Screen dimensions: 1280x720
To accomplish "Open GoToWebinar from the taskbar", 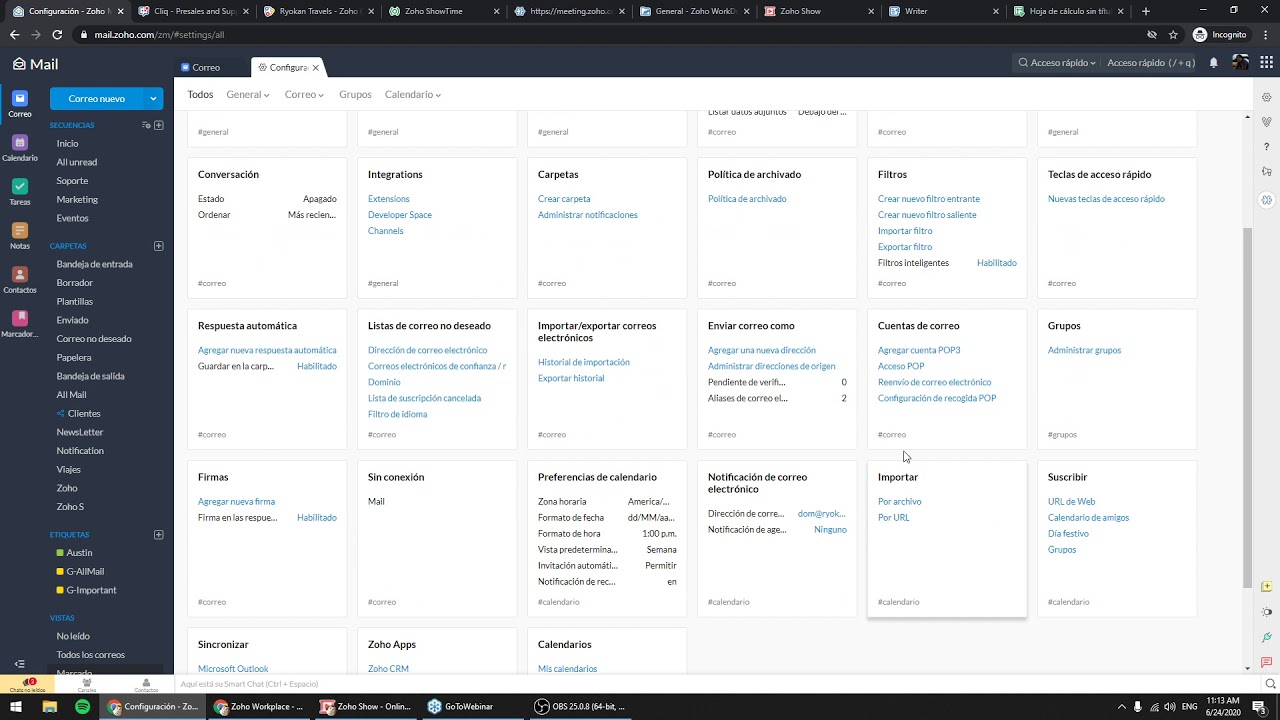I will pos(461,707).
